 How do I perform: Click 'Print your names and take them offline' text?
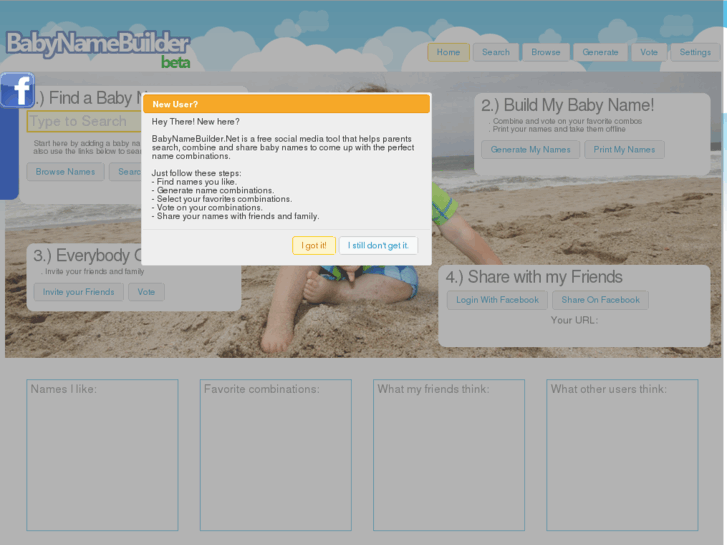click(x=559, y=129)
